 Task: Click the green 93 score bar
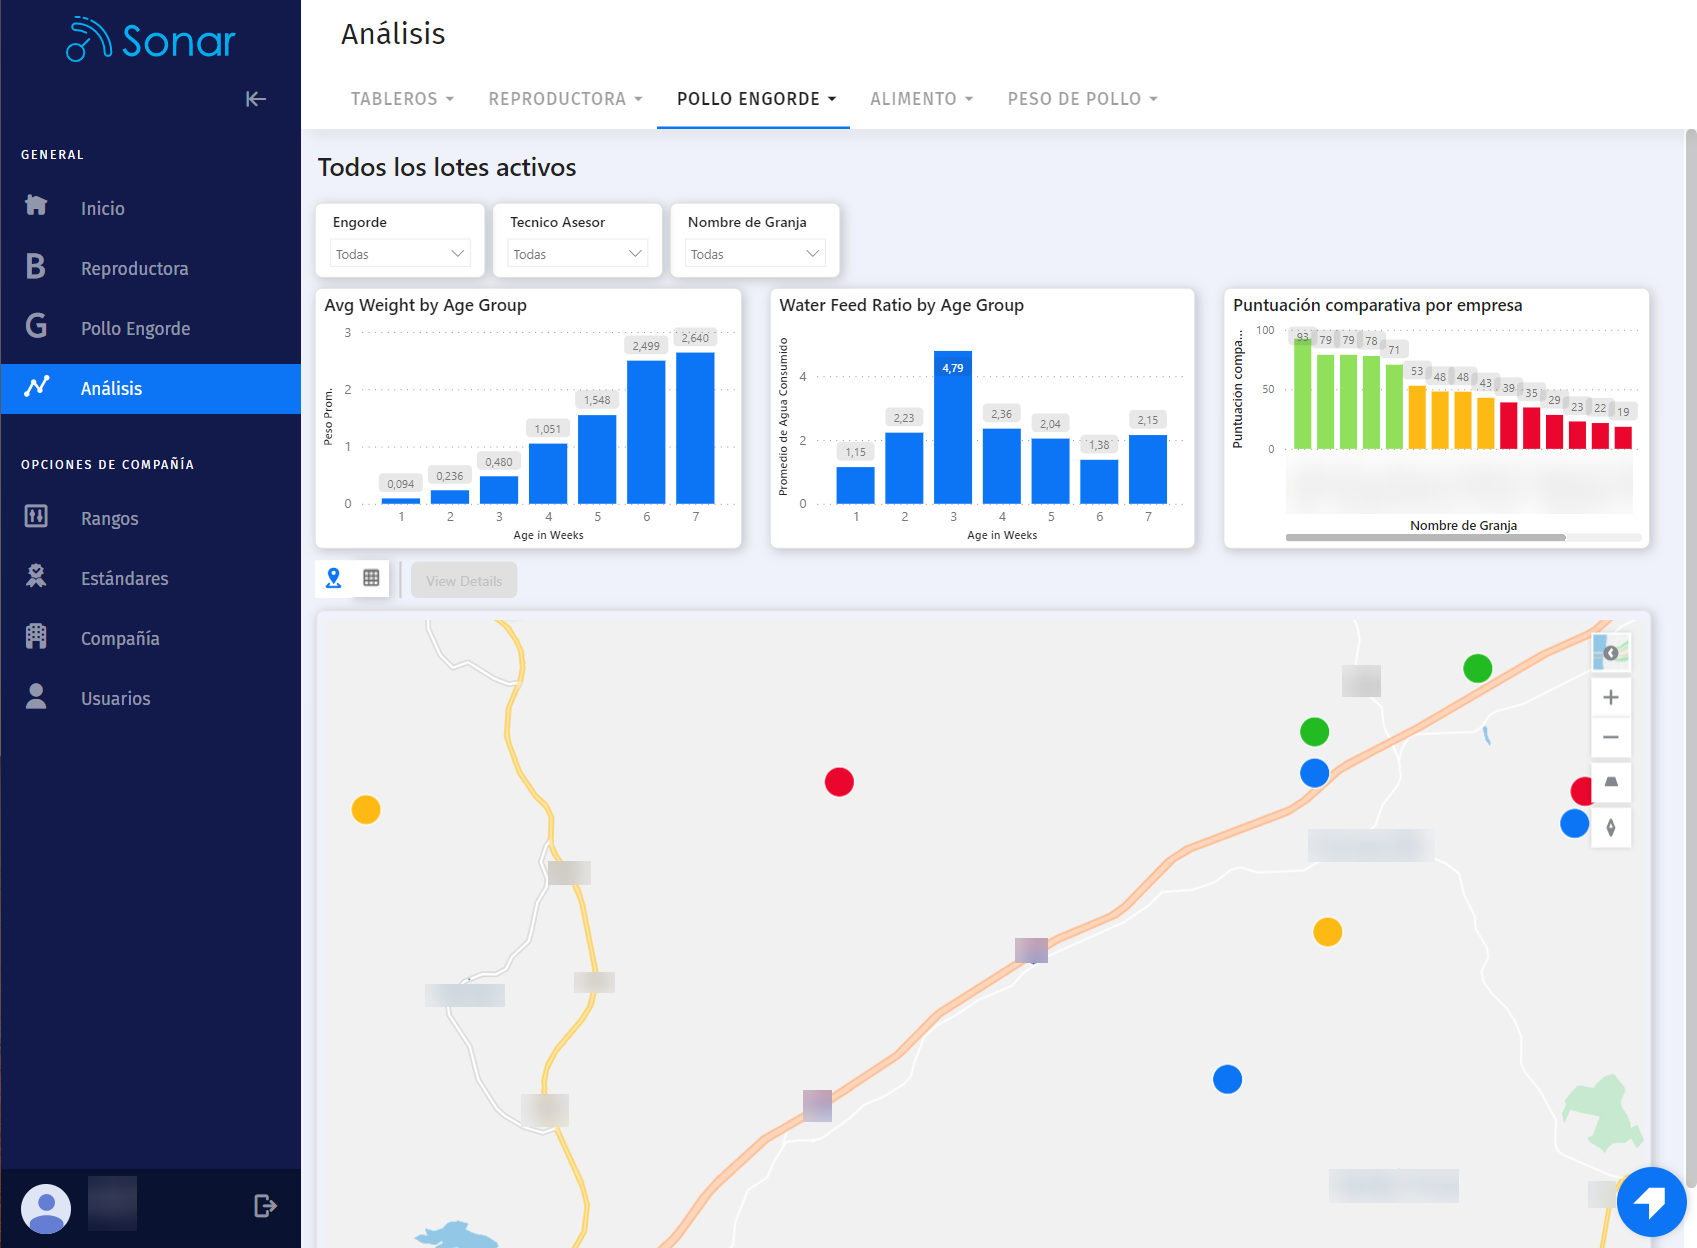[x=1302, y=394]
